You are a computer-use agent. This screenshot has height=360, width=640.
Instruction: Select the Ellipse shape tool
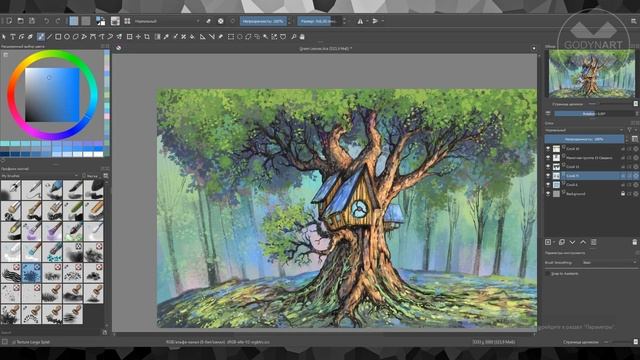[67, 37]
